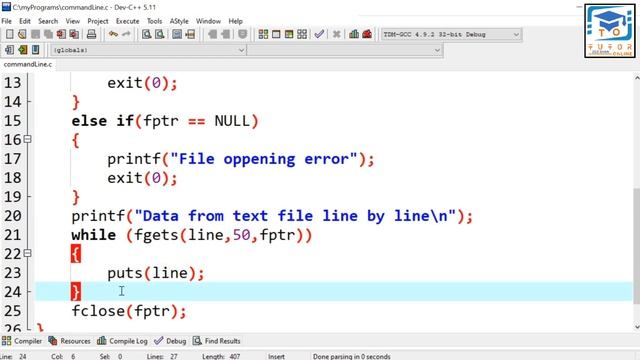Click on "fclose(fptr);" code line

pyautogui.click(x=129, y=311)
